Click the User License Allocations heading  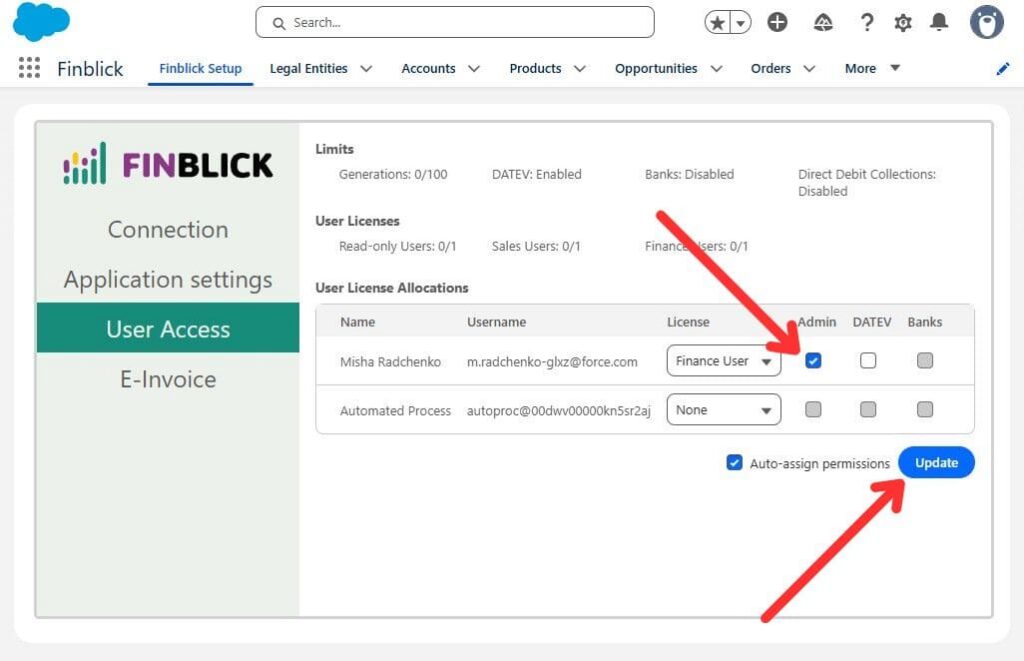[392, 288]
